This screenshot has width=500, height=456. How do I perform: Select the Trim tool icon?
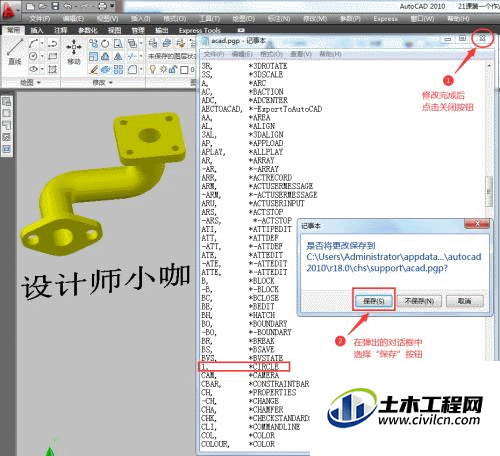[x=132, y=56]
